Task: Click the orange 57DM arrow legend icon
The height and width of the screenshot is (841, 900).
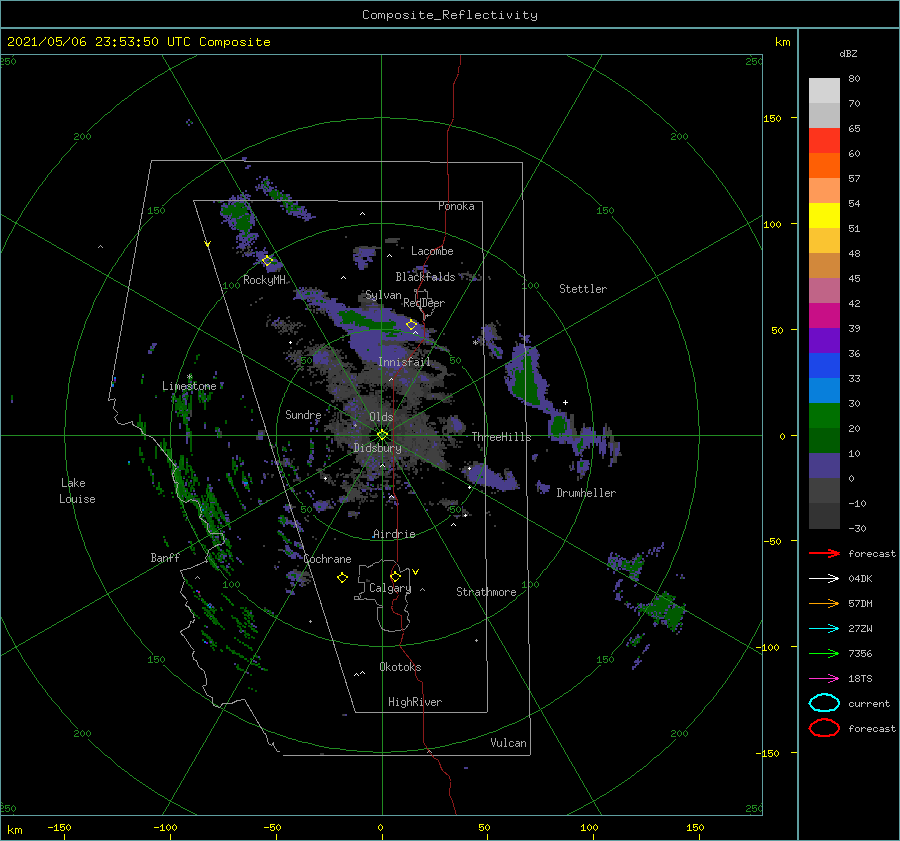Action: (824, 603)
